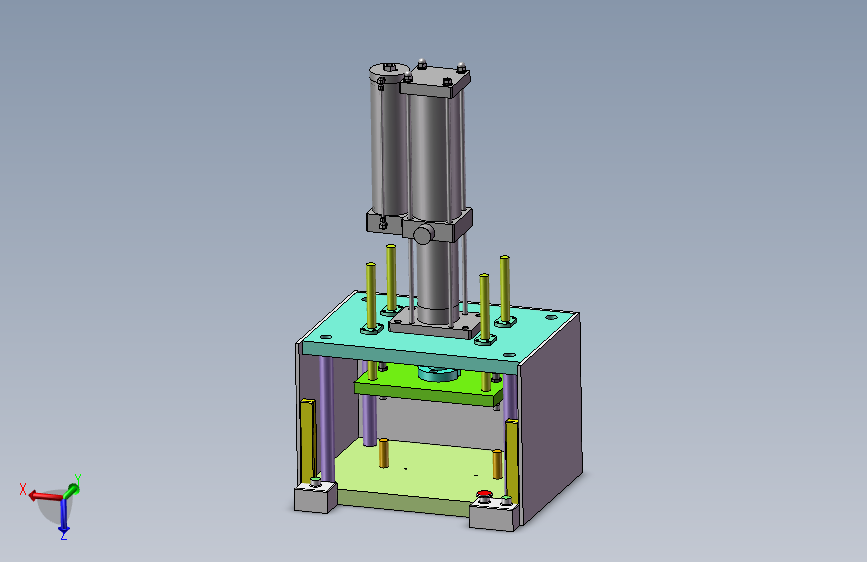This screenshot has width=867, height=562.
Task: Click the round port on the cylinder's middle bracket
Action: point(423,234)
